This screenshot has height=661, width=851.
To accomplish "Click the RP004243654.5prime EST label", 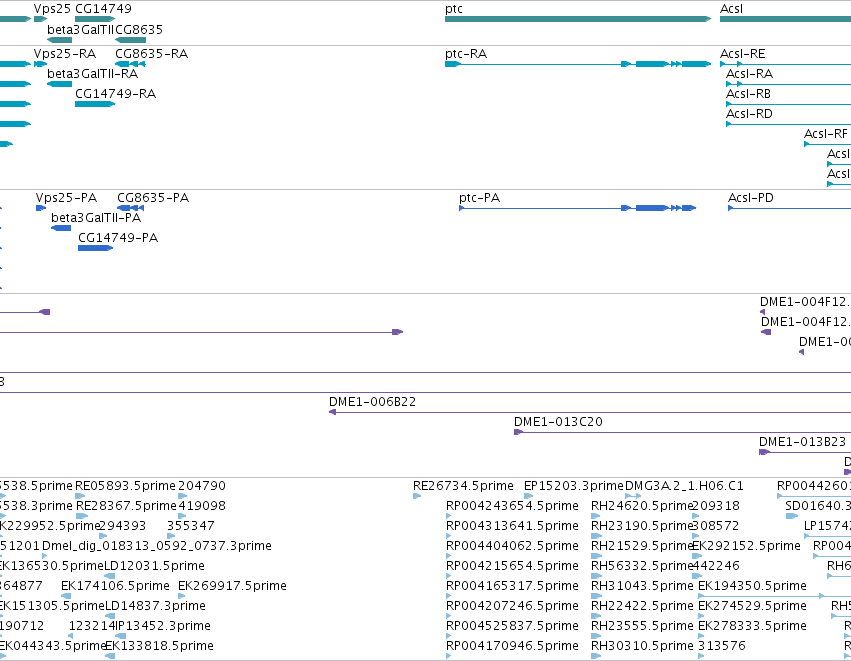I will (512, 506).
